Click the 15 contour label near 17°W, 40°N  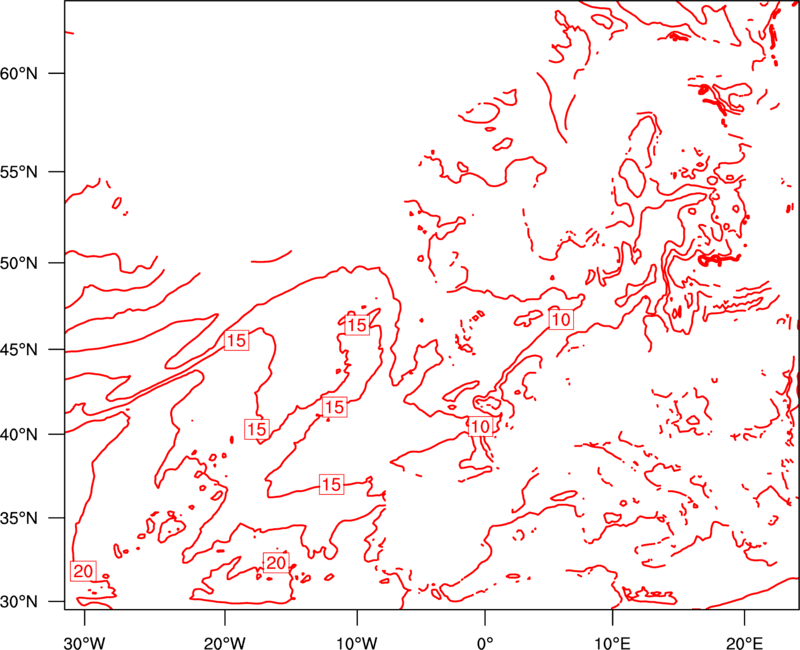click(x=257, y=429)
